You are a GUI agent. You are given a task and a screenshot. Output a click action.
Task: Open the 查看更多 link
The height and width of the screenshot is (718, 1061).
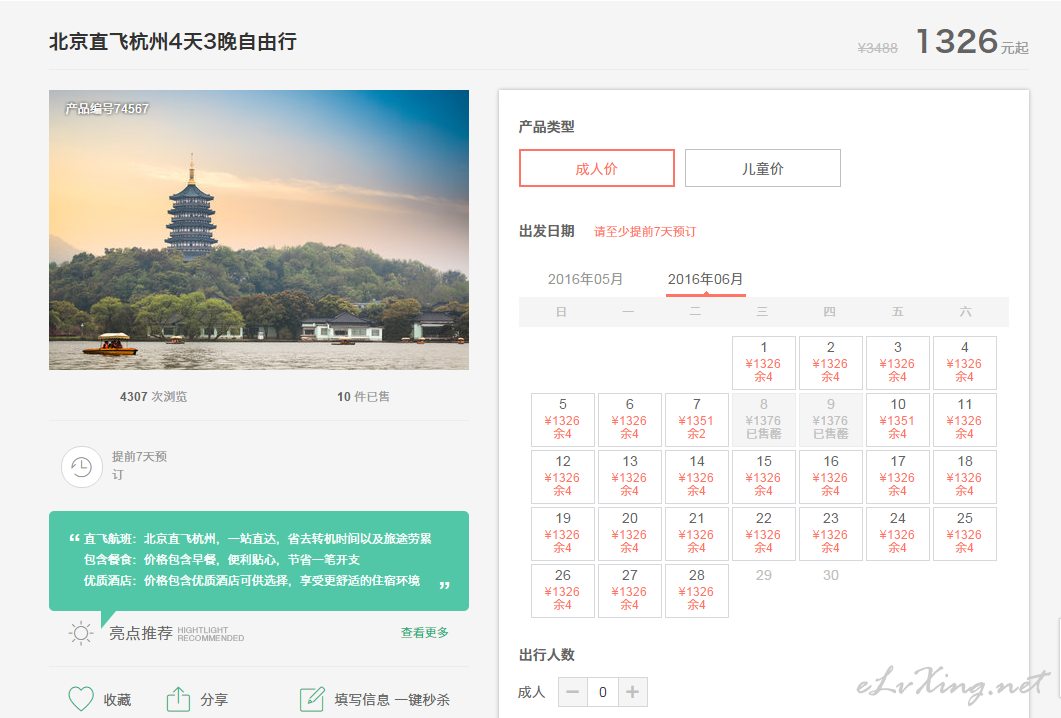tap(424, 632)
